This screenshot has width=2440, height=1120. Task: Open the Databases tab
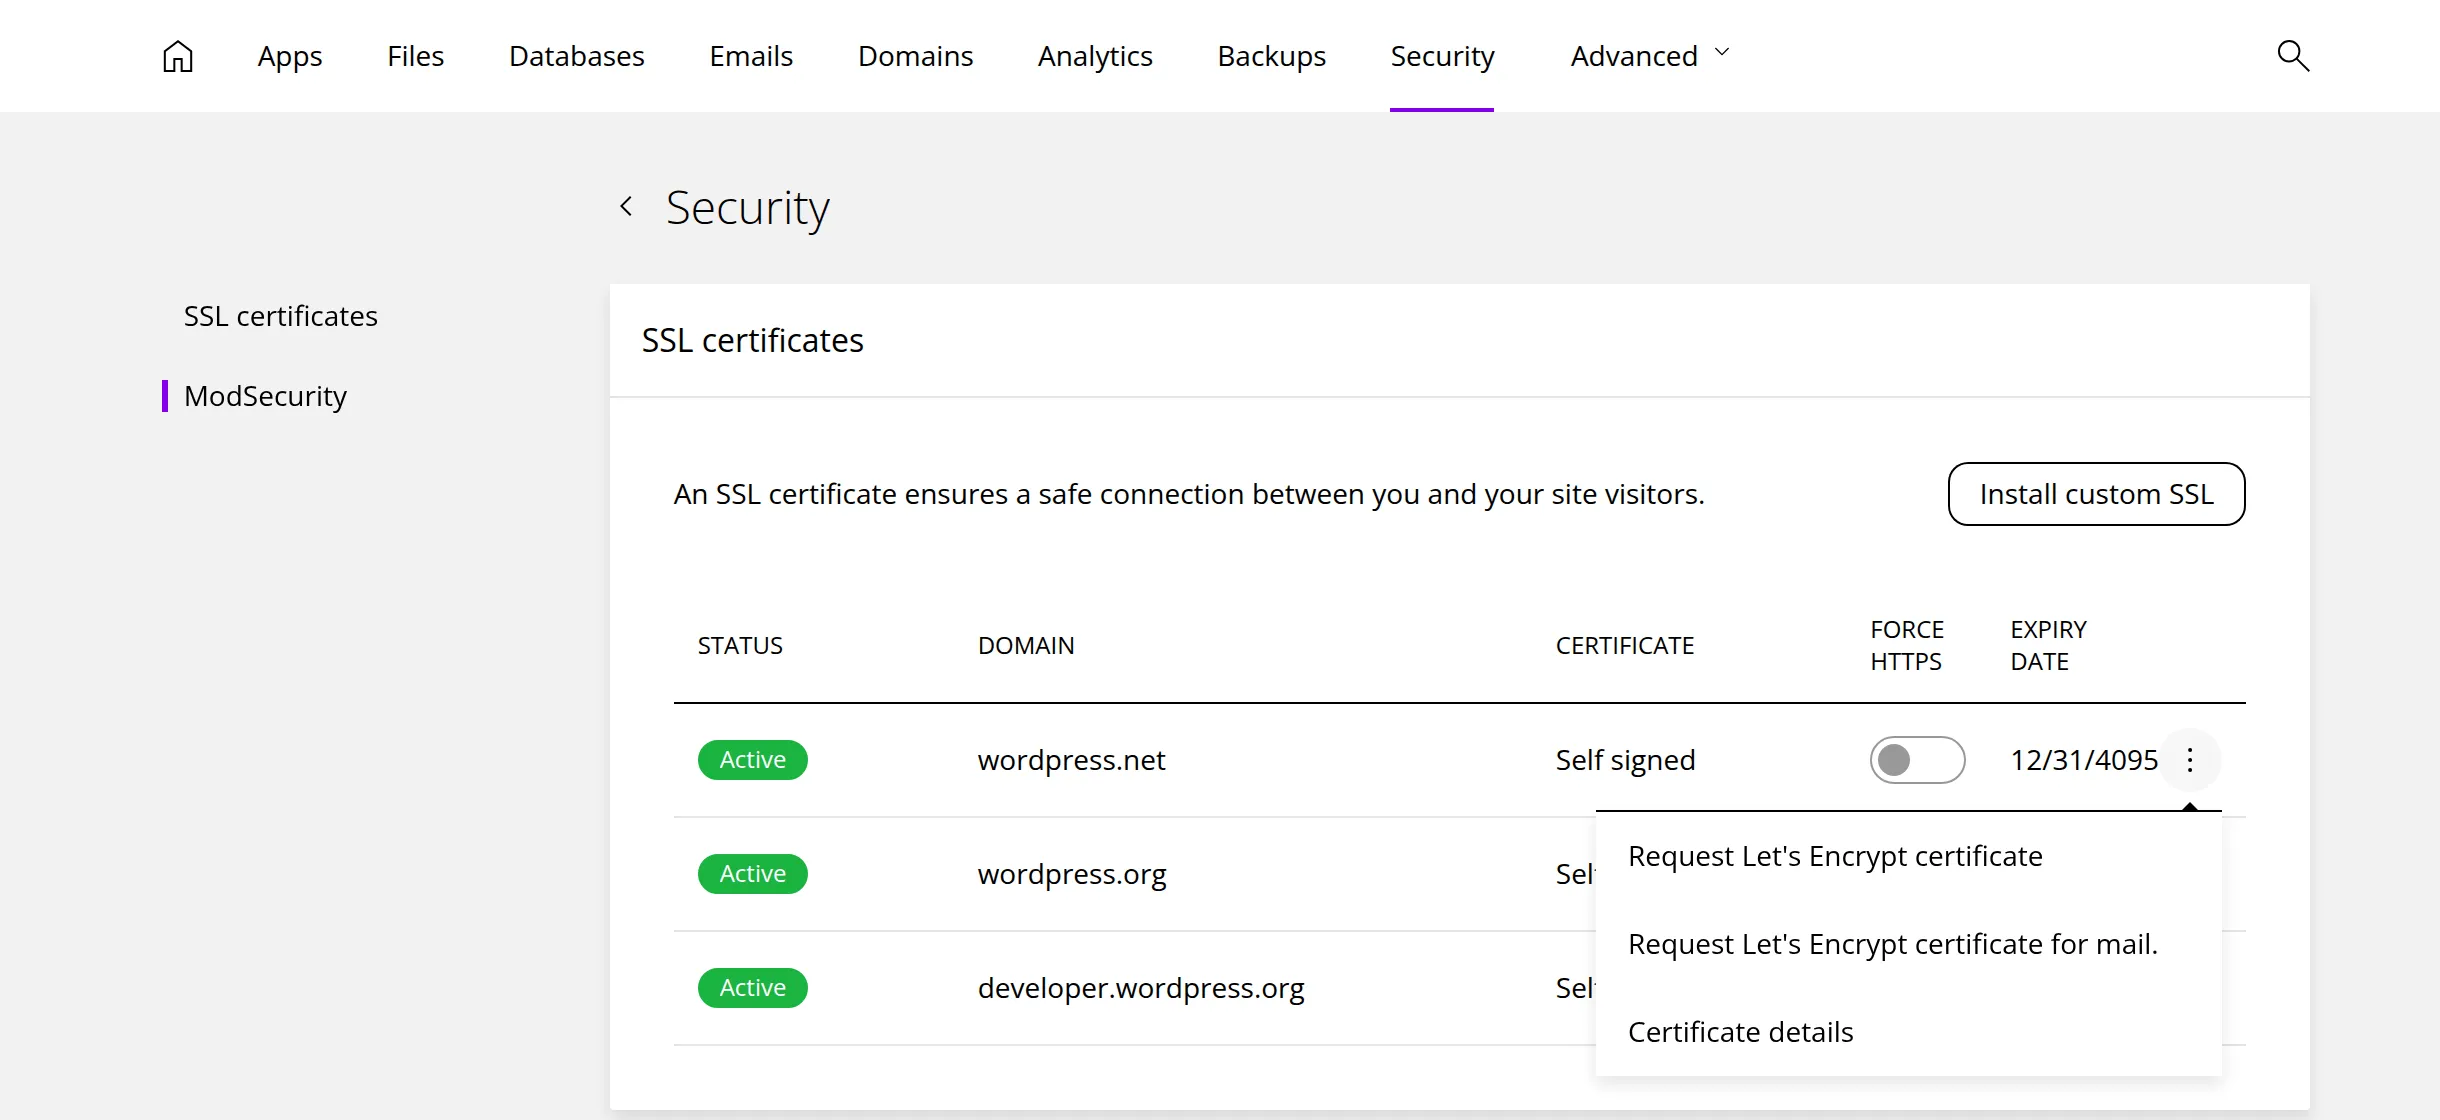[x=577, y=56]
